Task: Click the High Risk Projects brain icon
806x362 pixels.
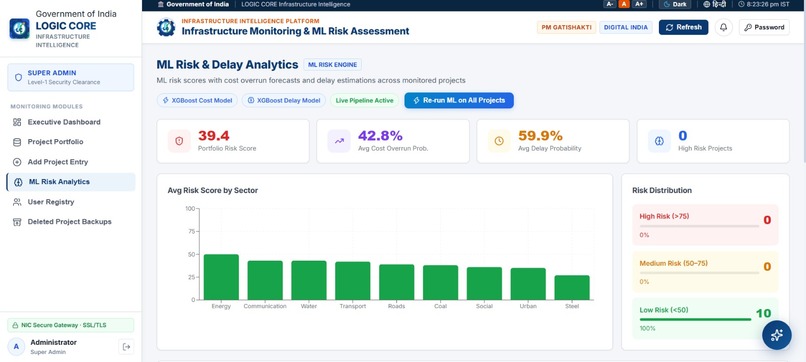Action: [x=660, y=141]
